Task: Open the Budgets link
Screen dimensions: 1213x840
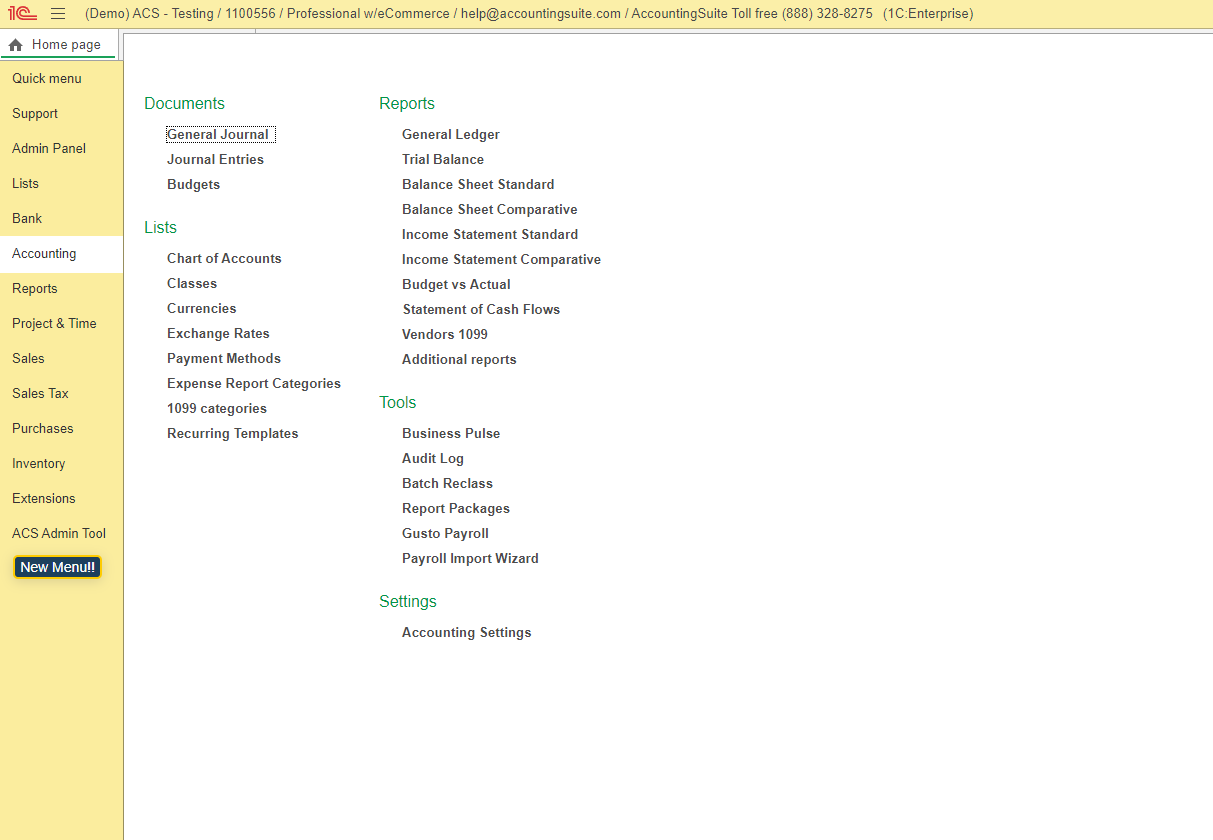Action: click(x=193, y=185)
